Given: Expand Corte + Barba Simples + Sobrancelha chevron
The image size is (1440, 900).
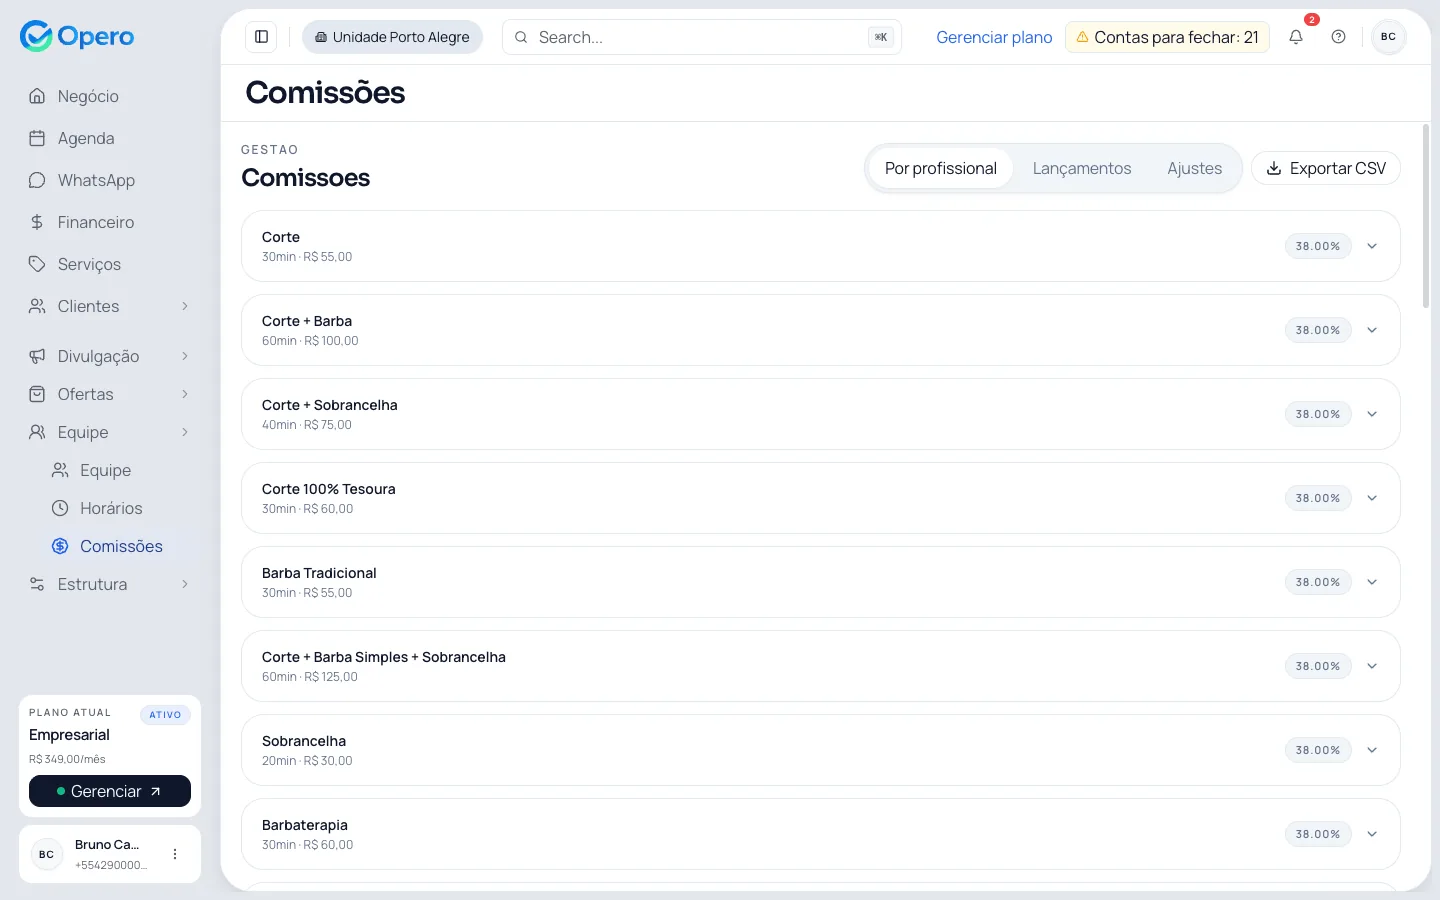Looking at the screenshot, I should (x=1372, y=666).
